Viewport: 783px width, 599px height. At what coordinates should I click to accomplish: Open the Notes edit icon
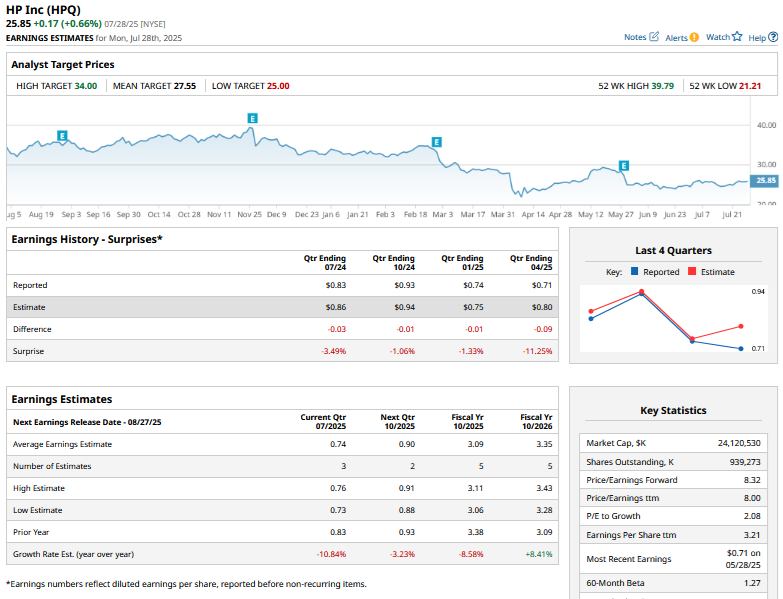coord(654,36)
